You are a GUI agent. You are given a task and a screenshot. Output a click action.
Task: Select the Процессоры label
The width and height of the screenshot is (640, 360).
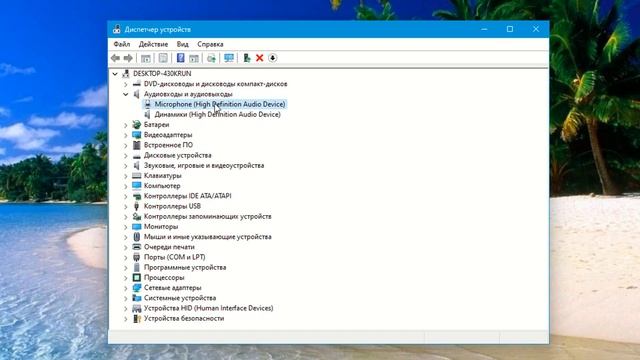tap(164, 278)
